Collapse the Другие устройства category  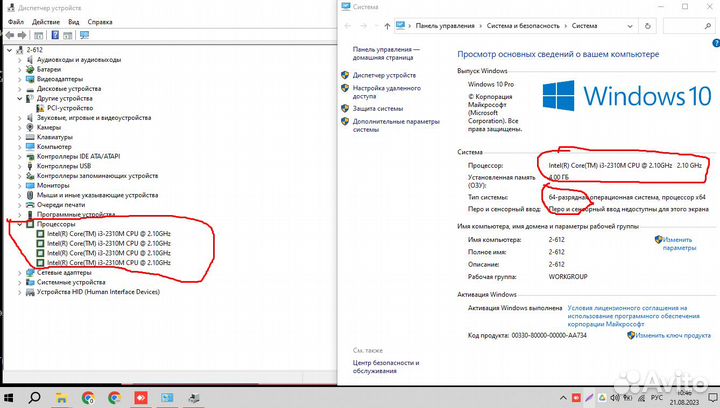coord(20,98)
